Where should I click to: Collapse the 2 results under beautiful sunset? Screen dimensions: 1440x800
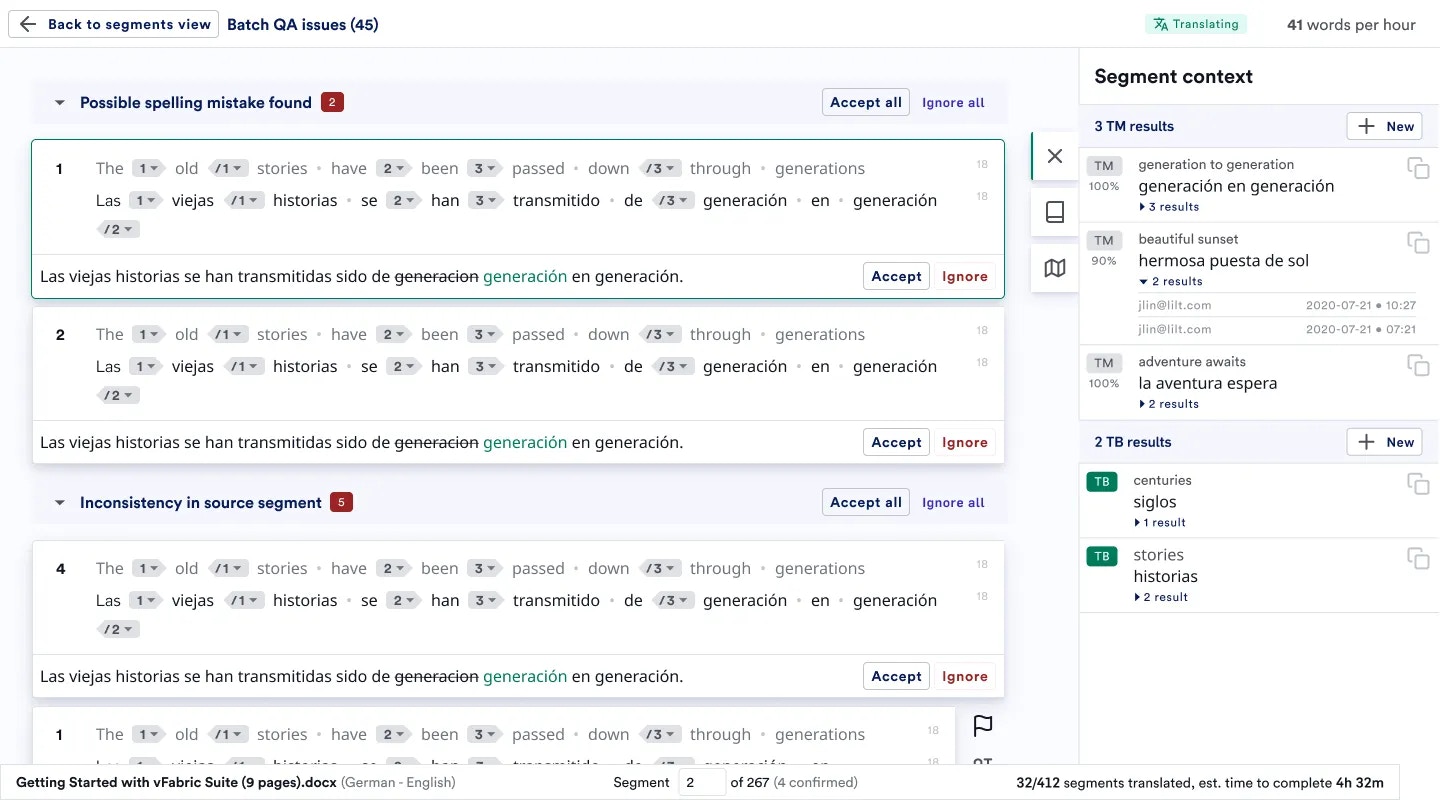1169,281
